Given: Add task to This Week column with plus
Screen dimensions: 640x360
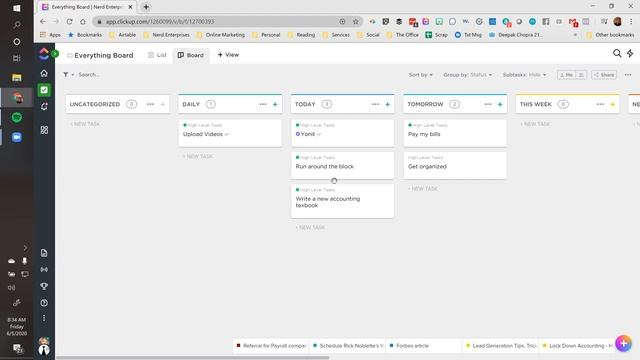Looking at the screenshot, I should click(x=613, y=104).
